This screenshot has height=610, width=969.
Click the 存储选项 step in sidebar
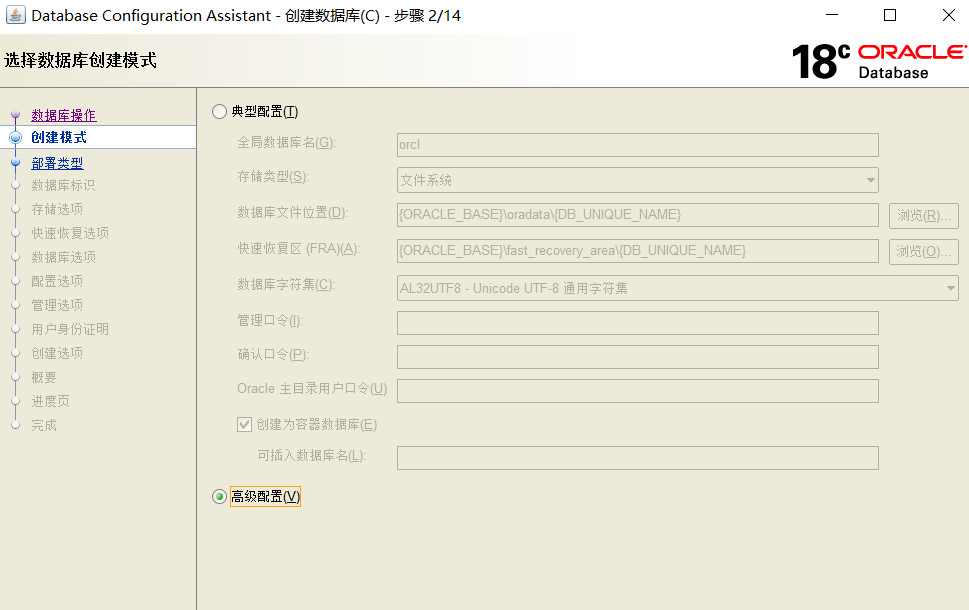pos(57,210)
